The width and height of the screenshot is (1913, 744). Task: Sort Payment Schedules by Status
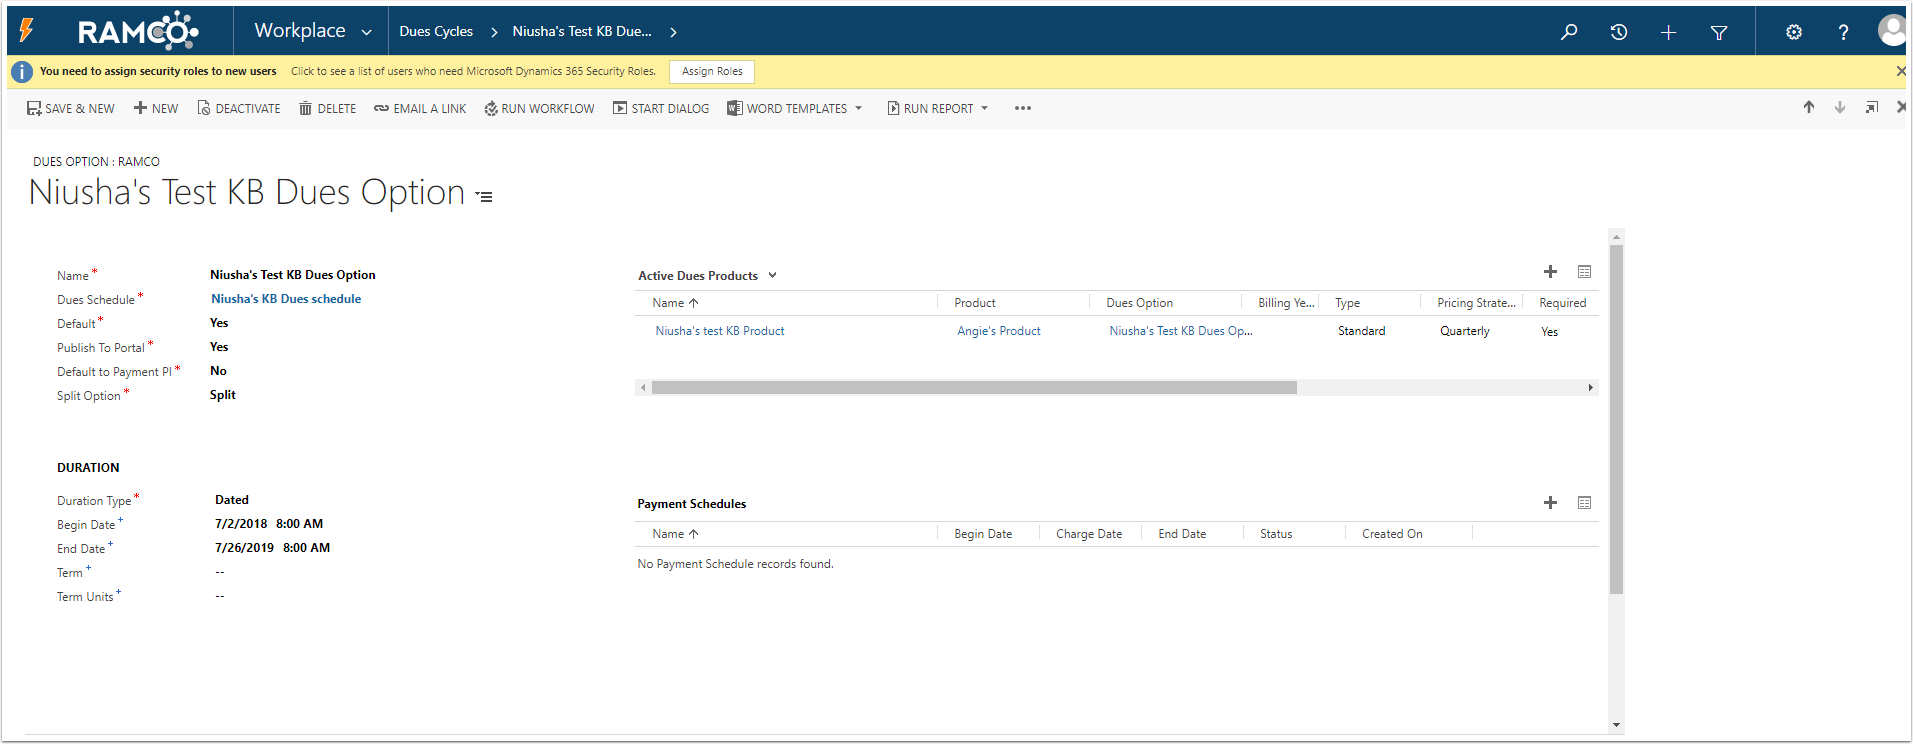click(x=1276, y=534)
